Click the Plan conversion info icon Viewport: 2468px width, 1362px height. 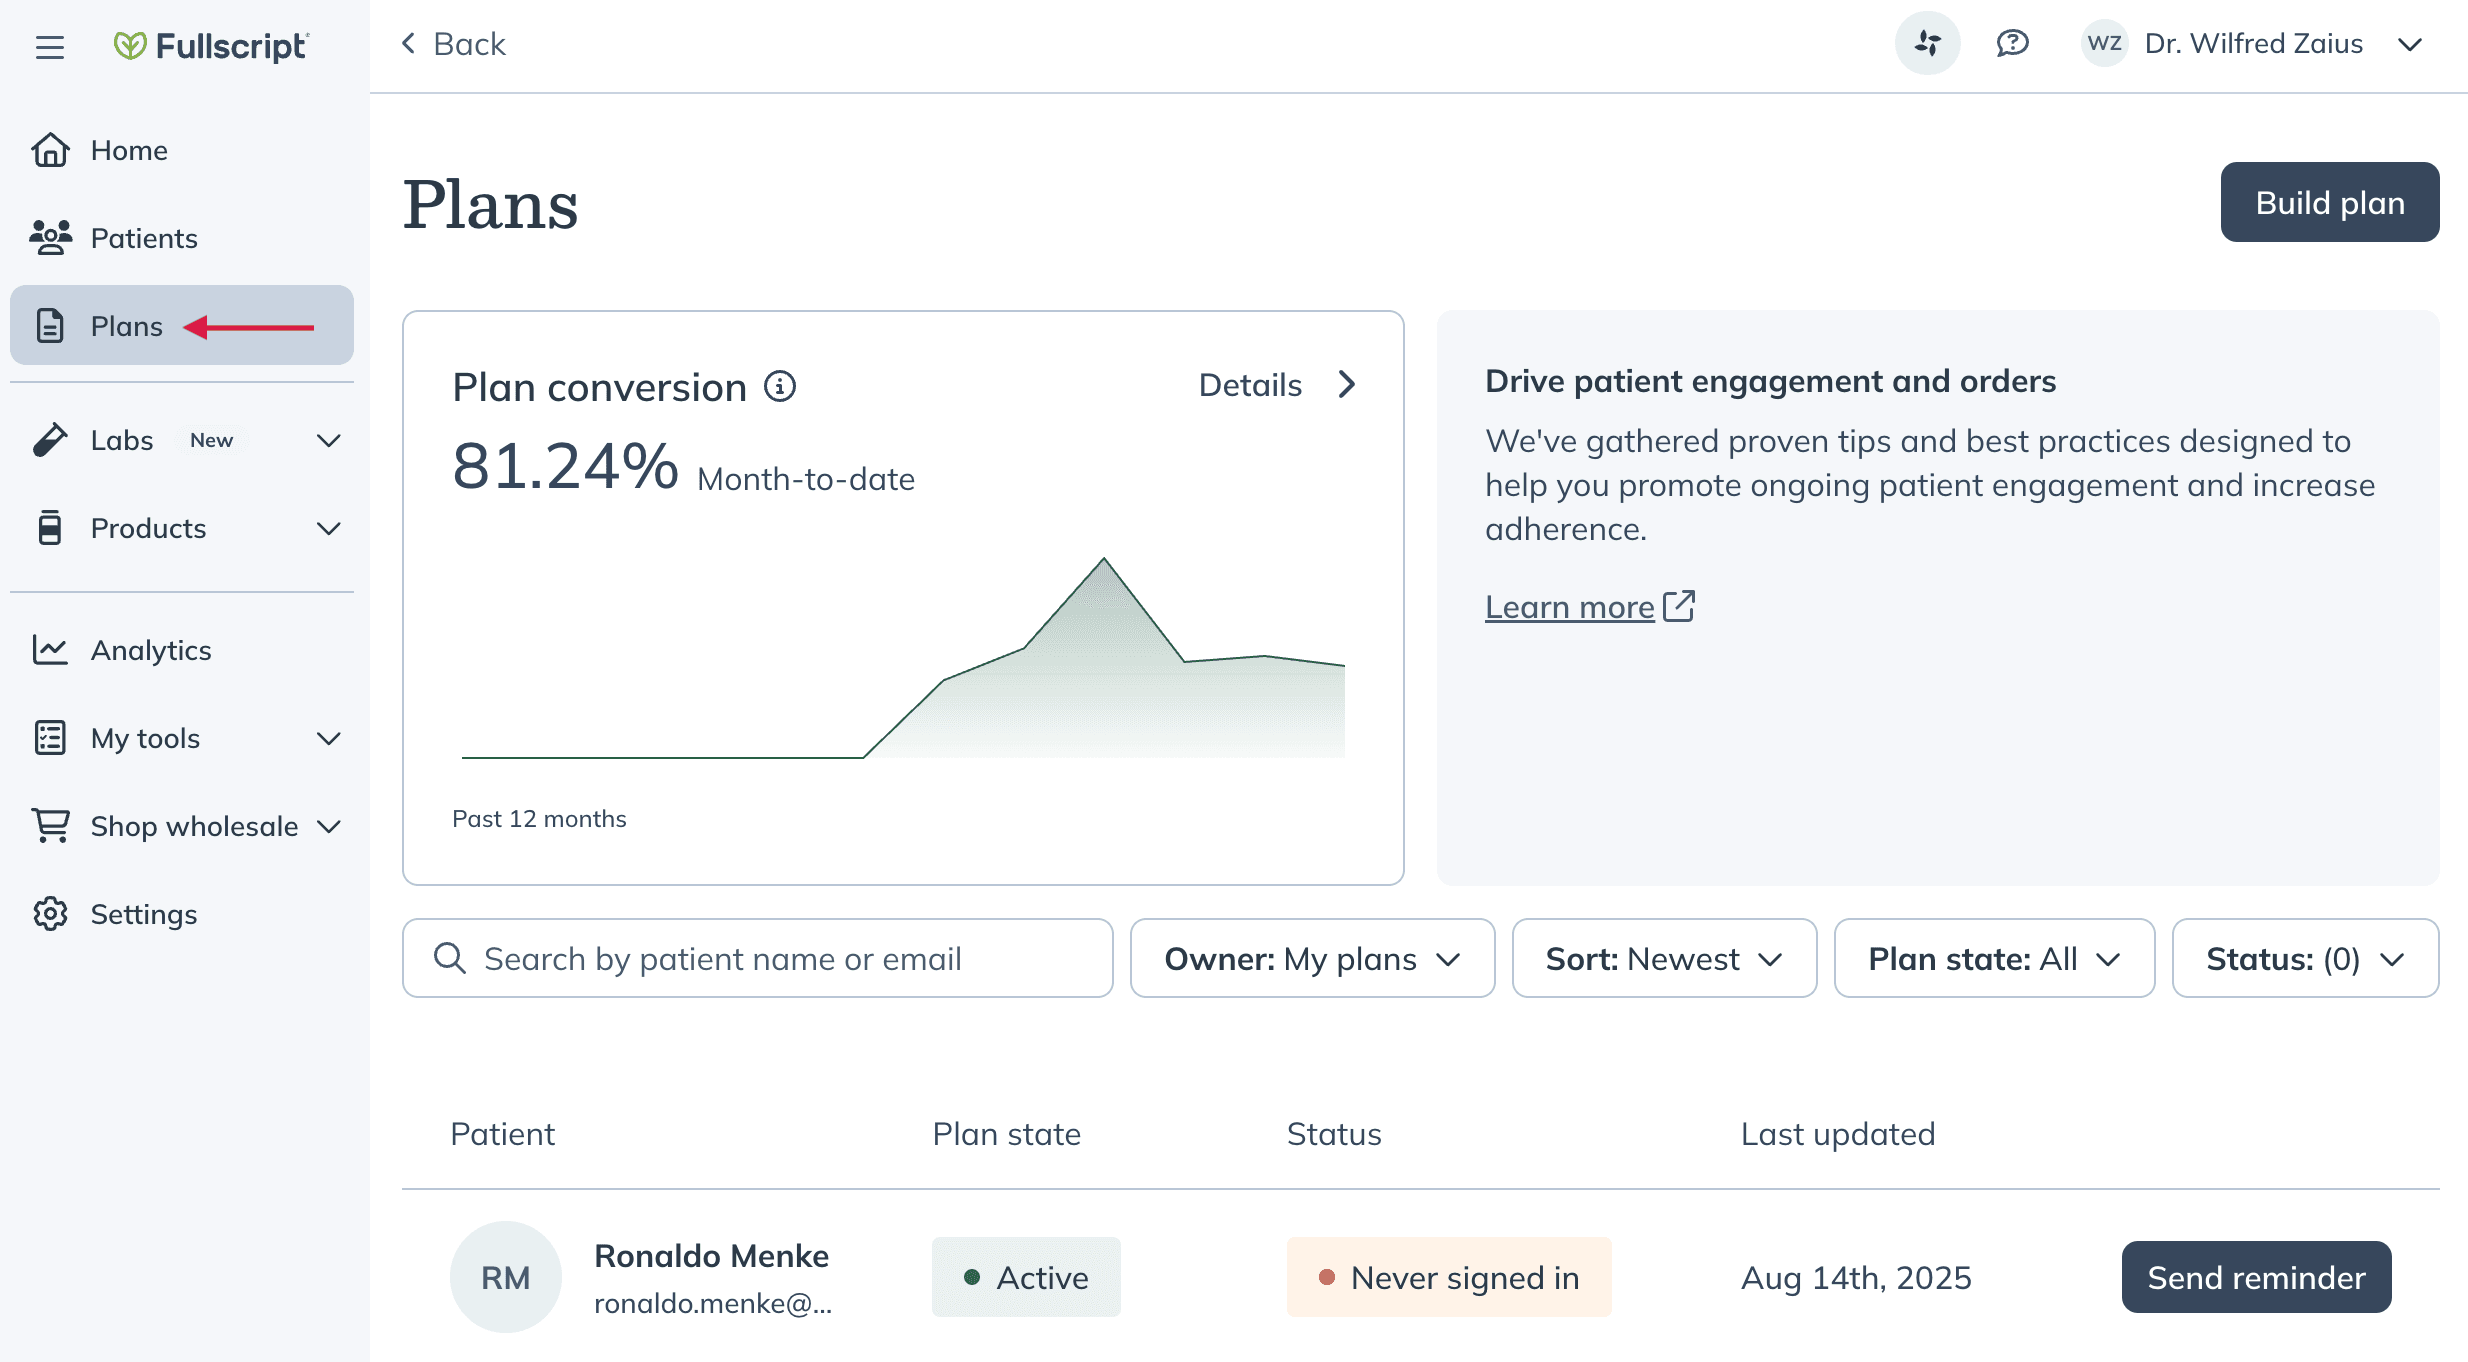780,386
